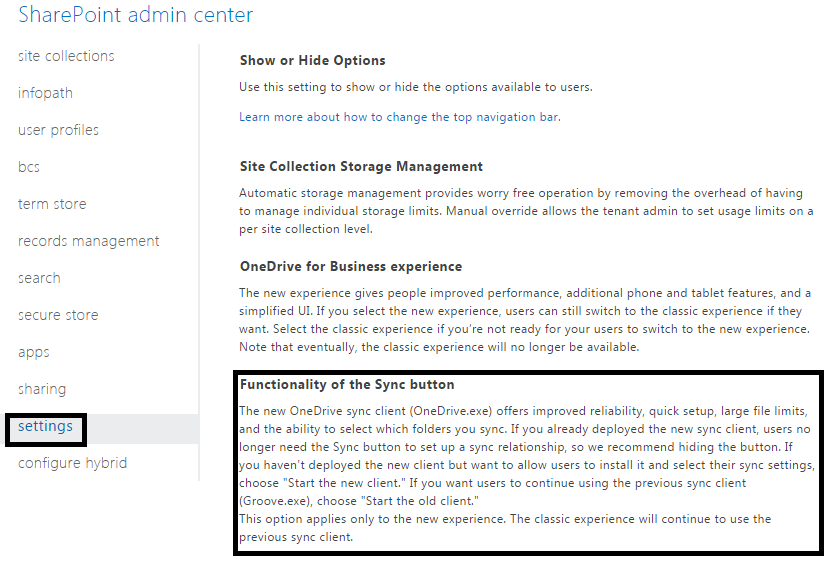This screenshot has height=563, width=830.
Task: Click the highlighted settings nav item
Action: click(45, 427)
